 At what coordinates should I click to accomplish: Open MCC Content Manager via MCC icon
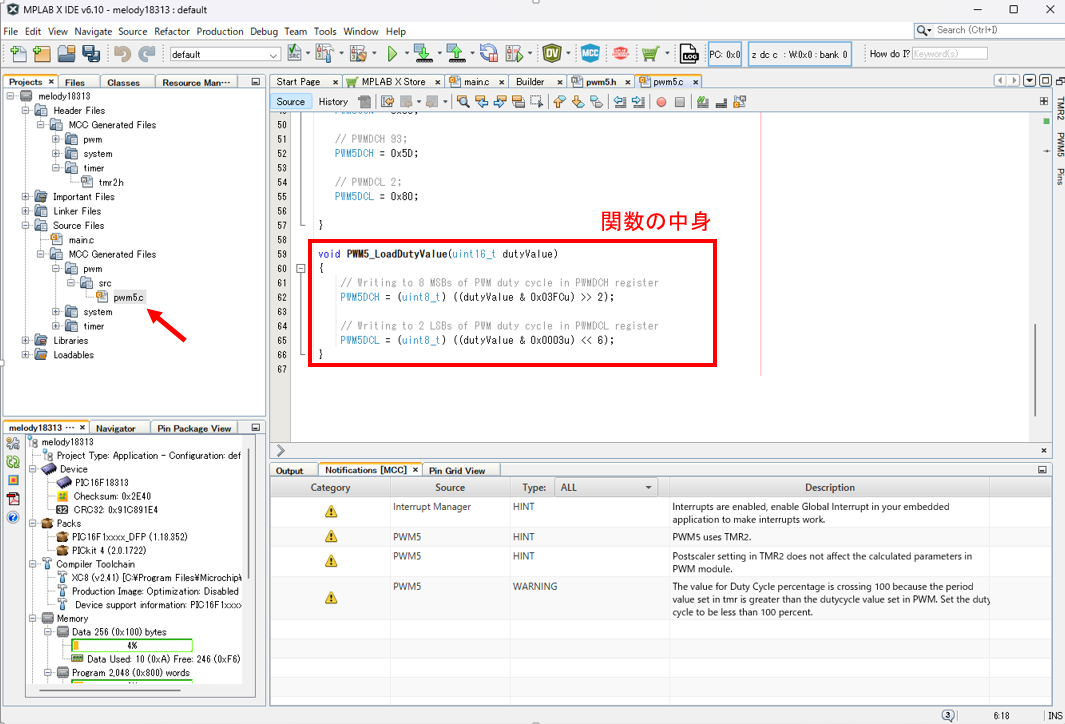(x=590, y=53)
